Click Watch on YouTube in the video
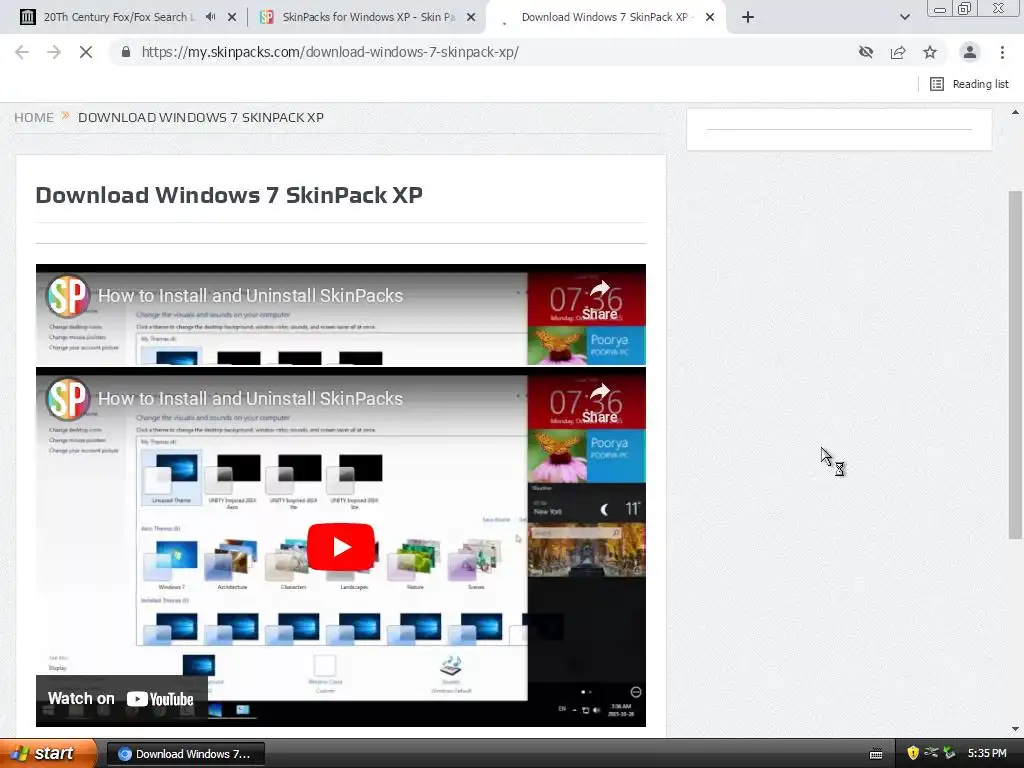This screenshot has width=1024, height=768. [x=121, y=699]
